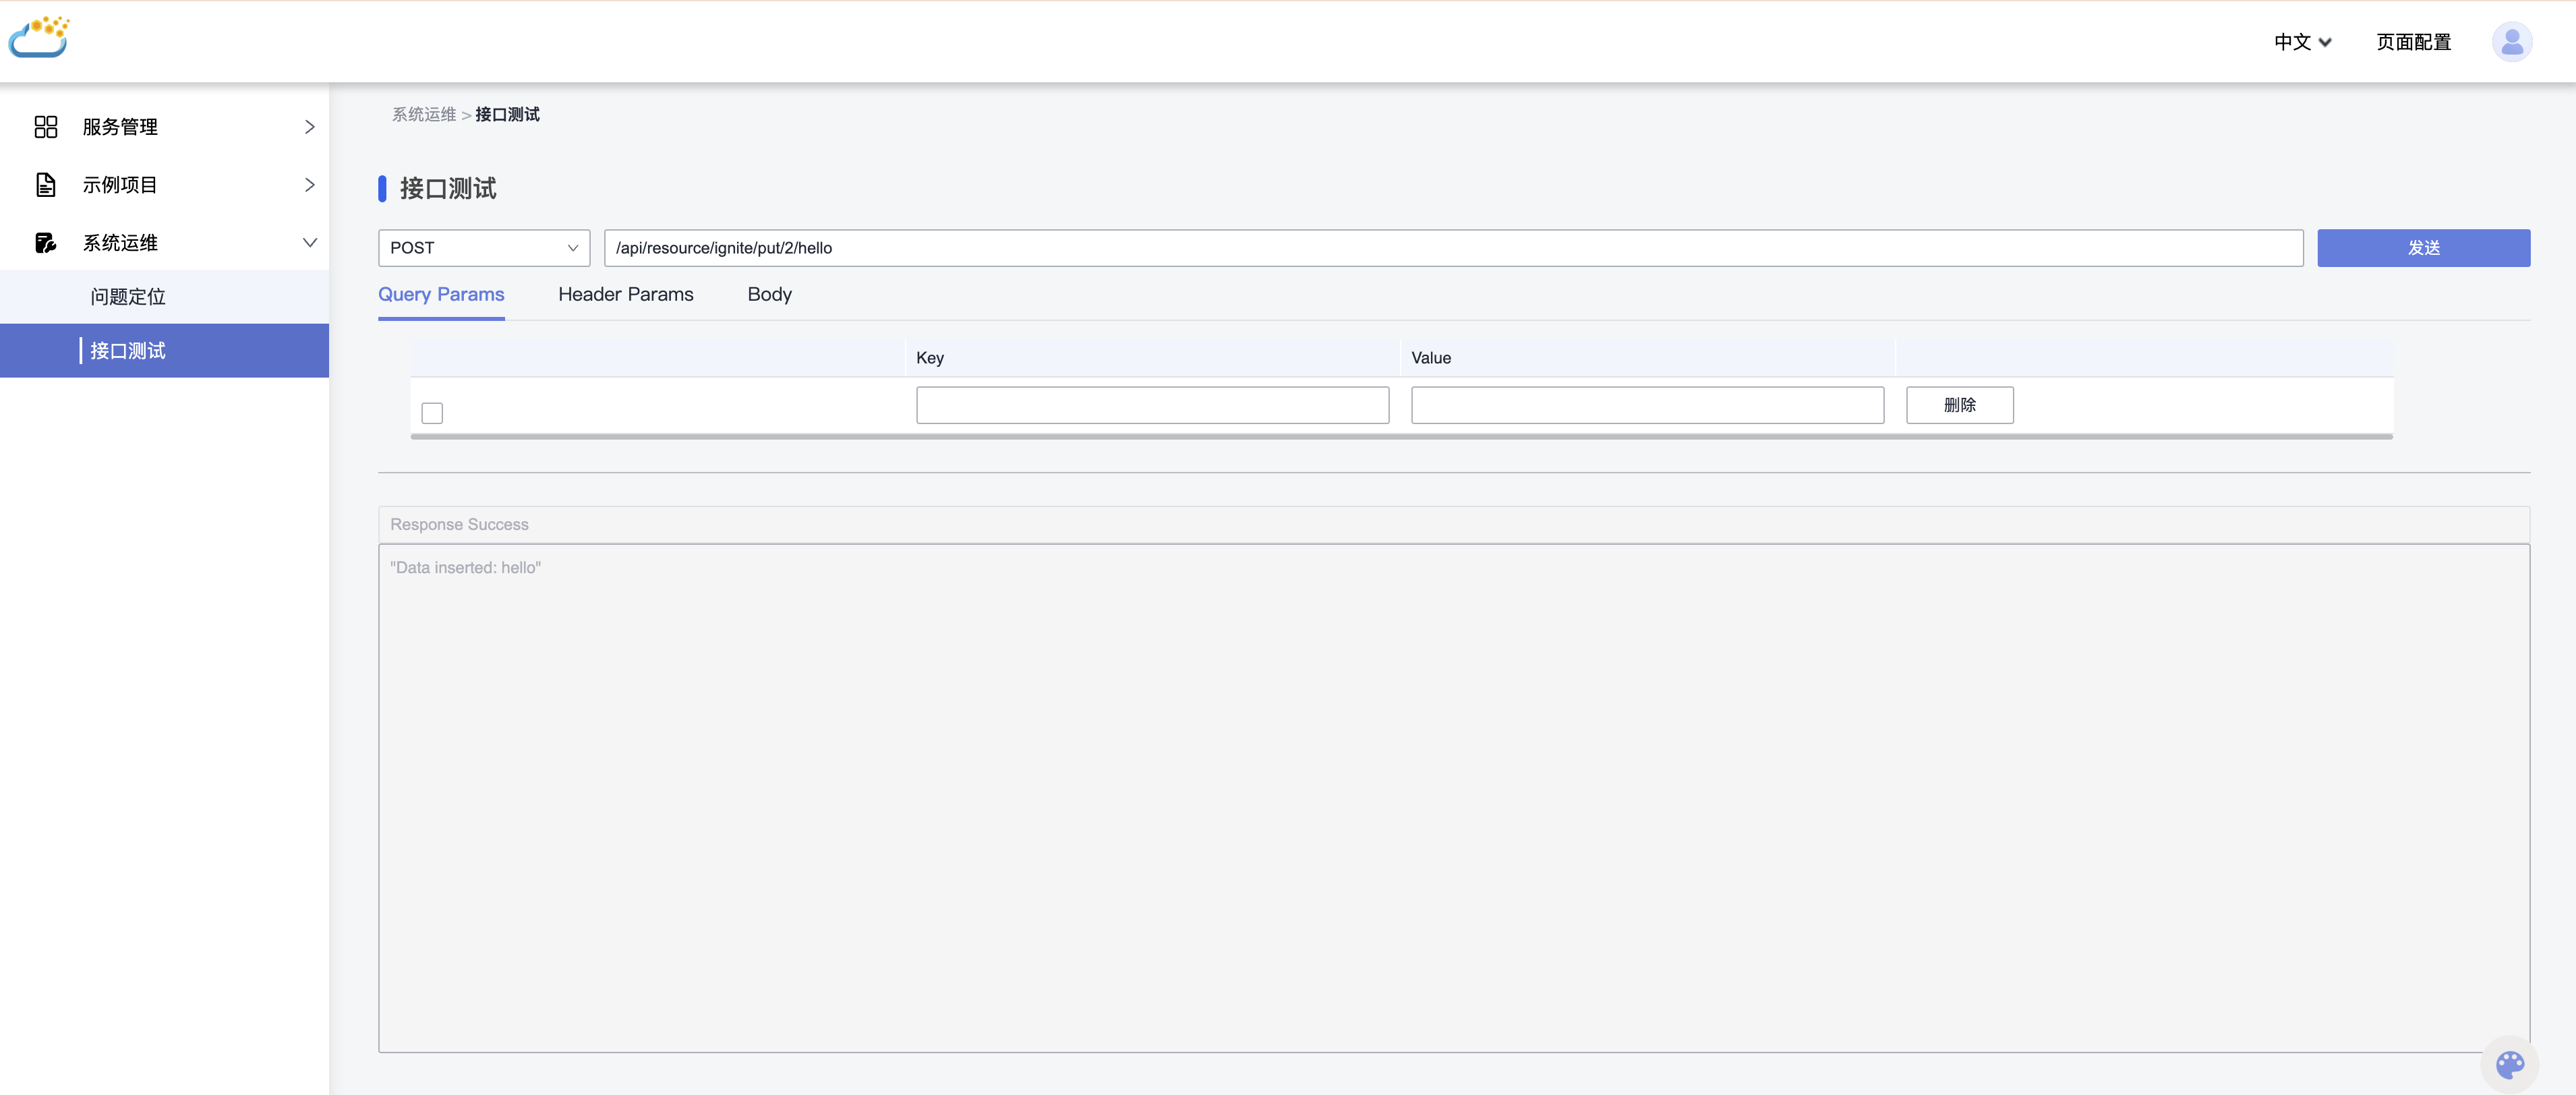The height and width of the screenshot is (1095, 2576).
Task: Open the theme palette icon
Action: [x=2510, y=1064]
